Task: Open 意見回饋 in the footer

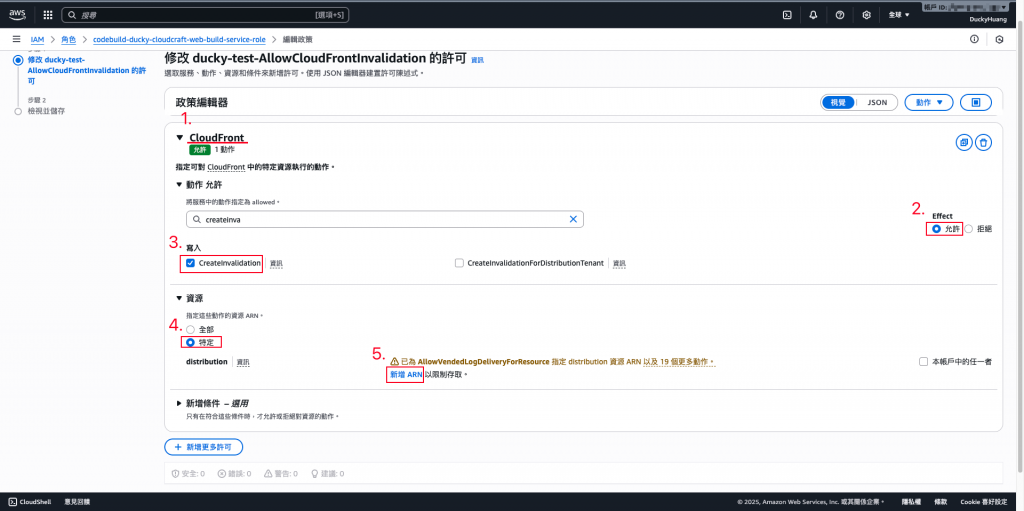Action: tap(77, 502)
